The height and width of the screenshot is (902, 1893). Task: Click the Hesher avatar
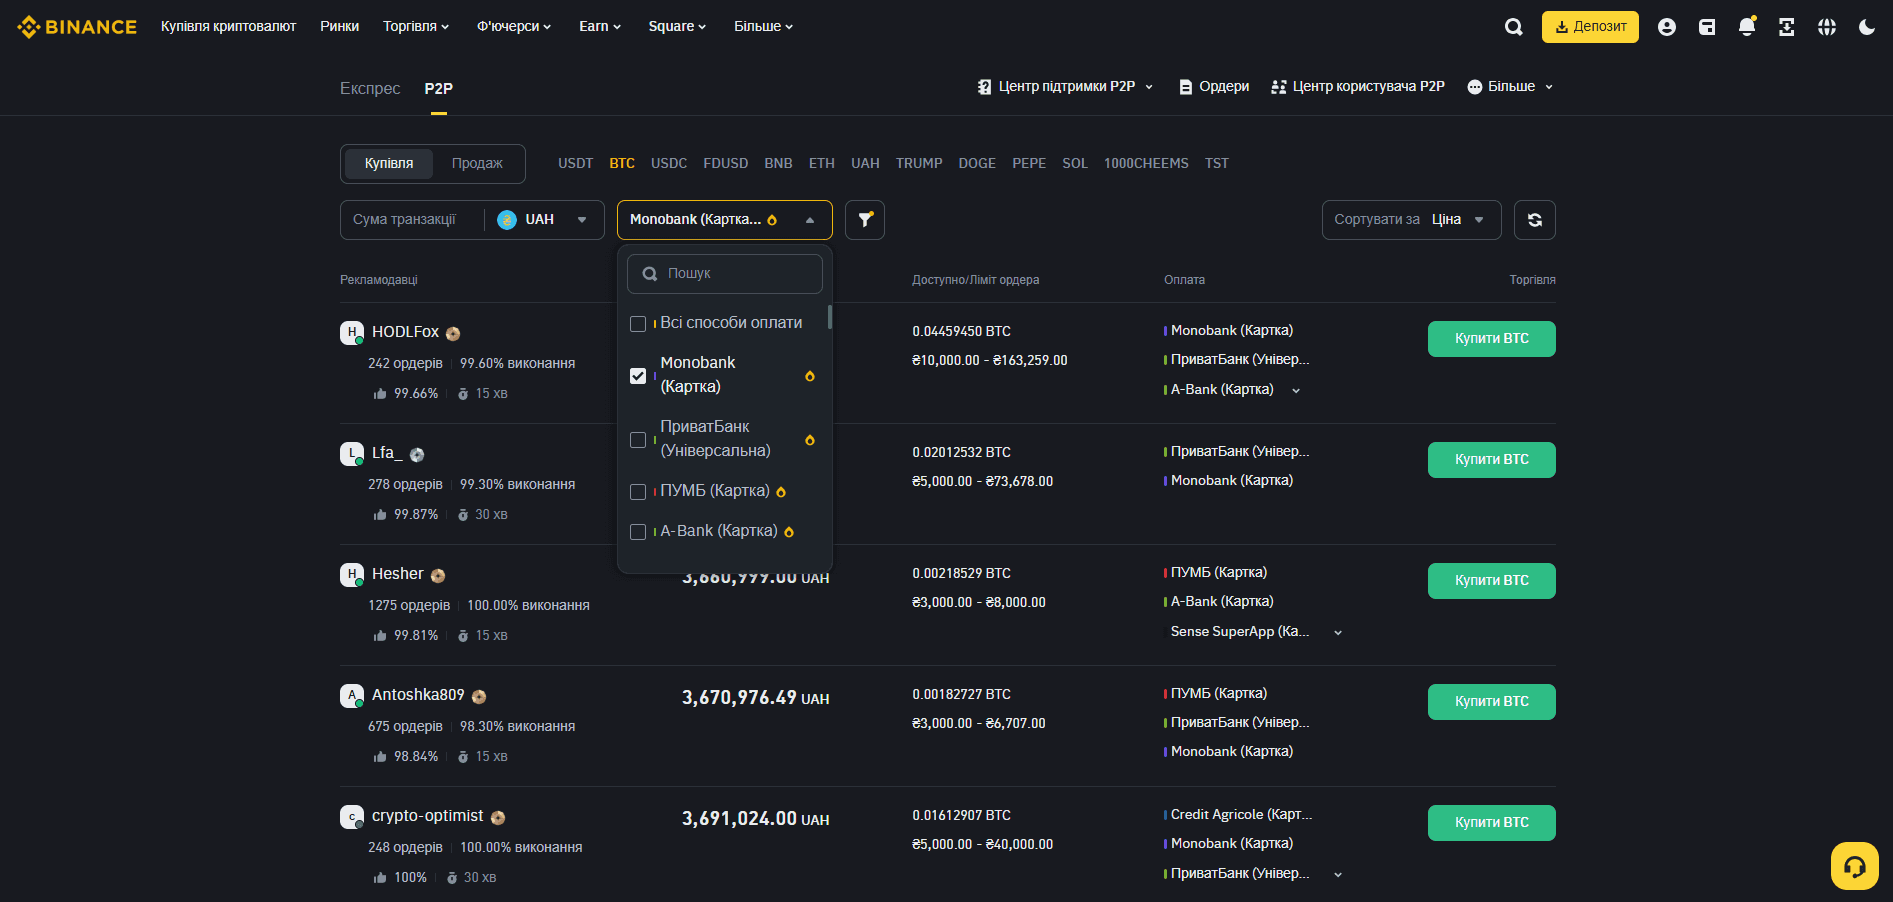[x=352, y=575]
